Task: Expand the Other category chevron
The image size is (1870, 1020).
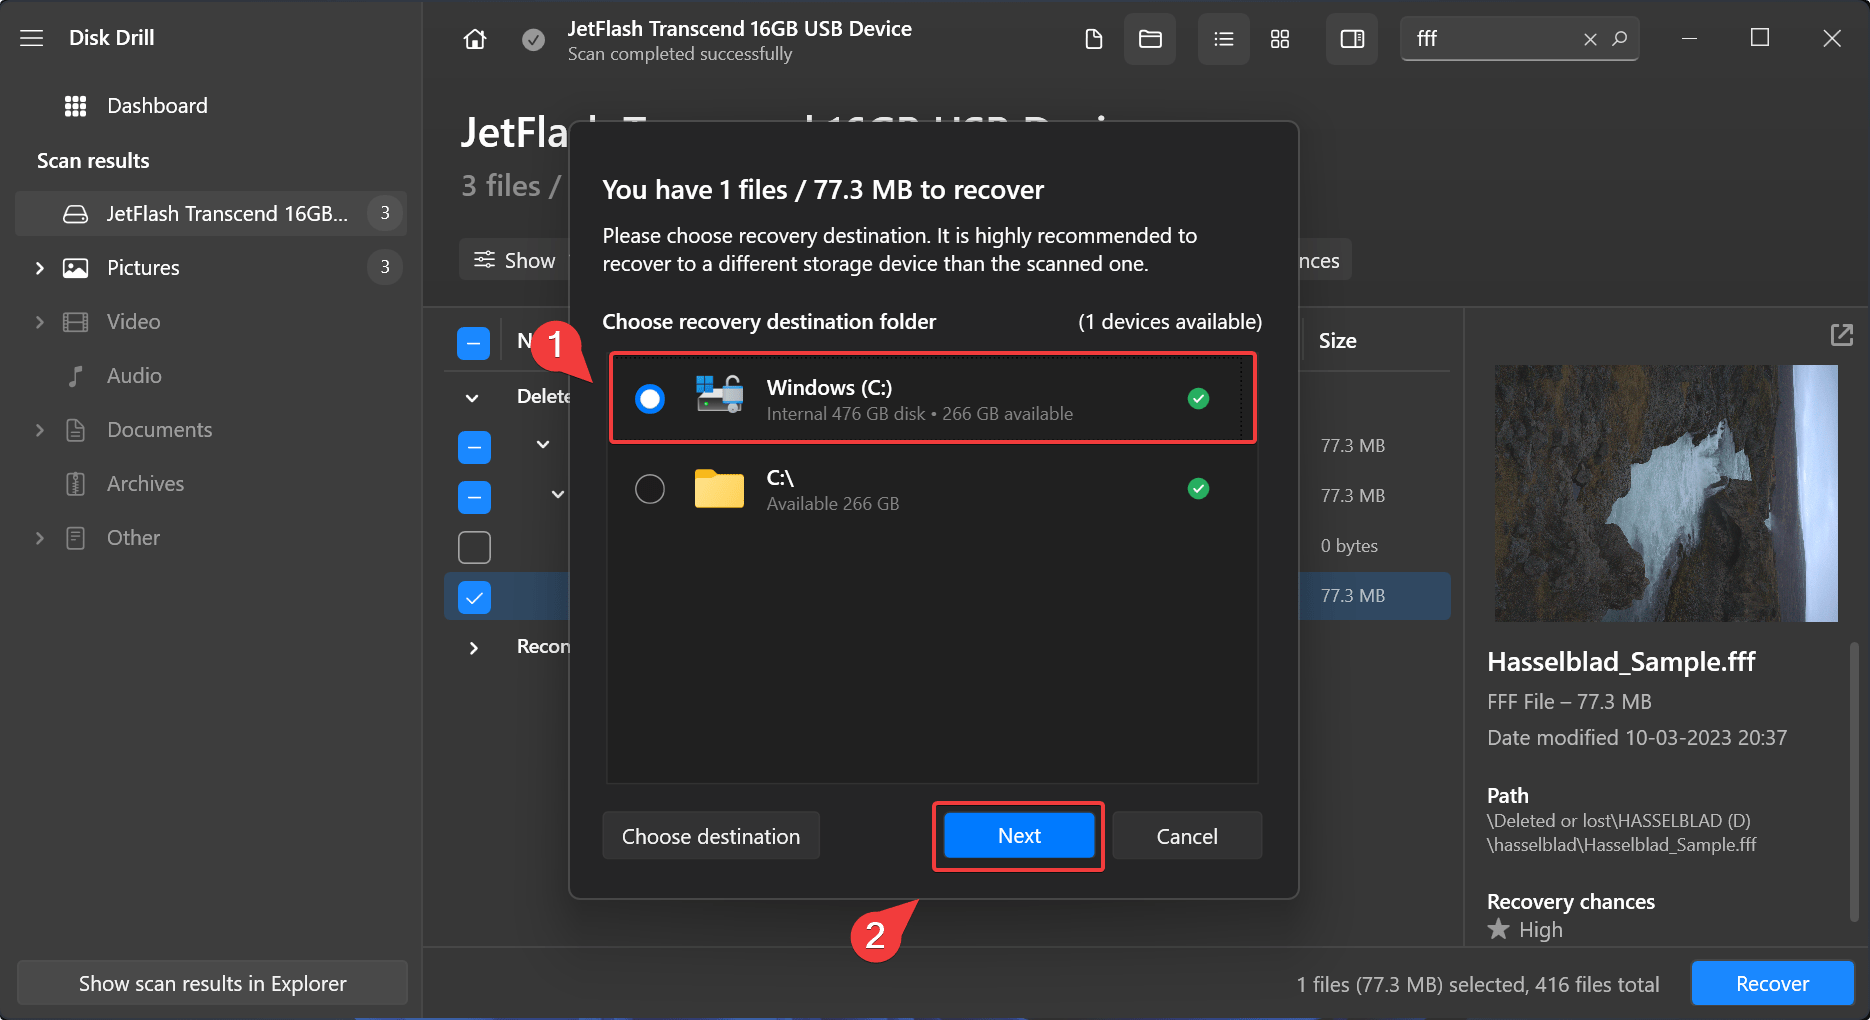Action: point(40,538)
